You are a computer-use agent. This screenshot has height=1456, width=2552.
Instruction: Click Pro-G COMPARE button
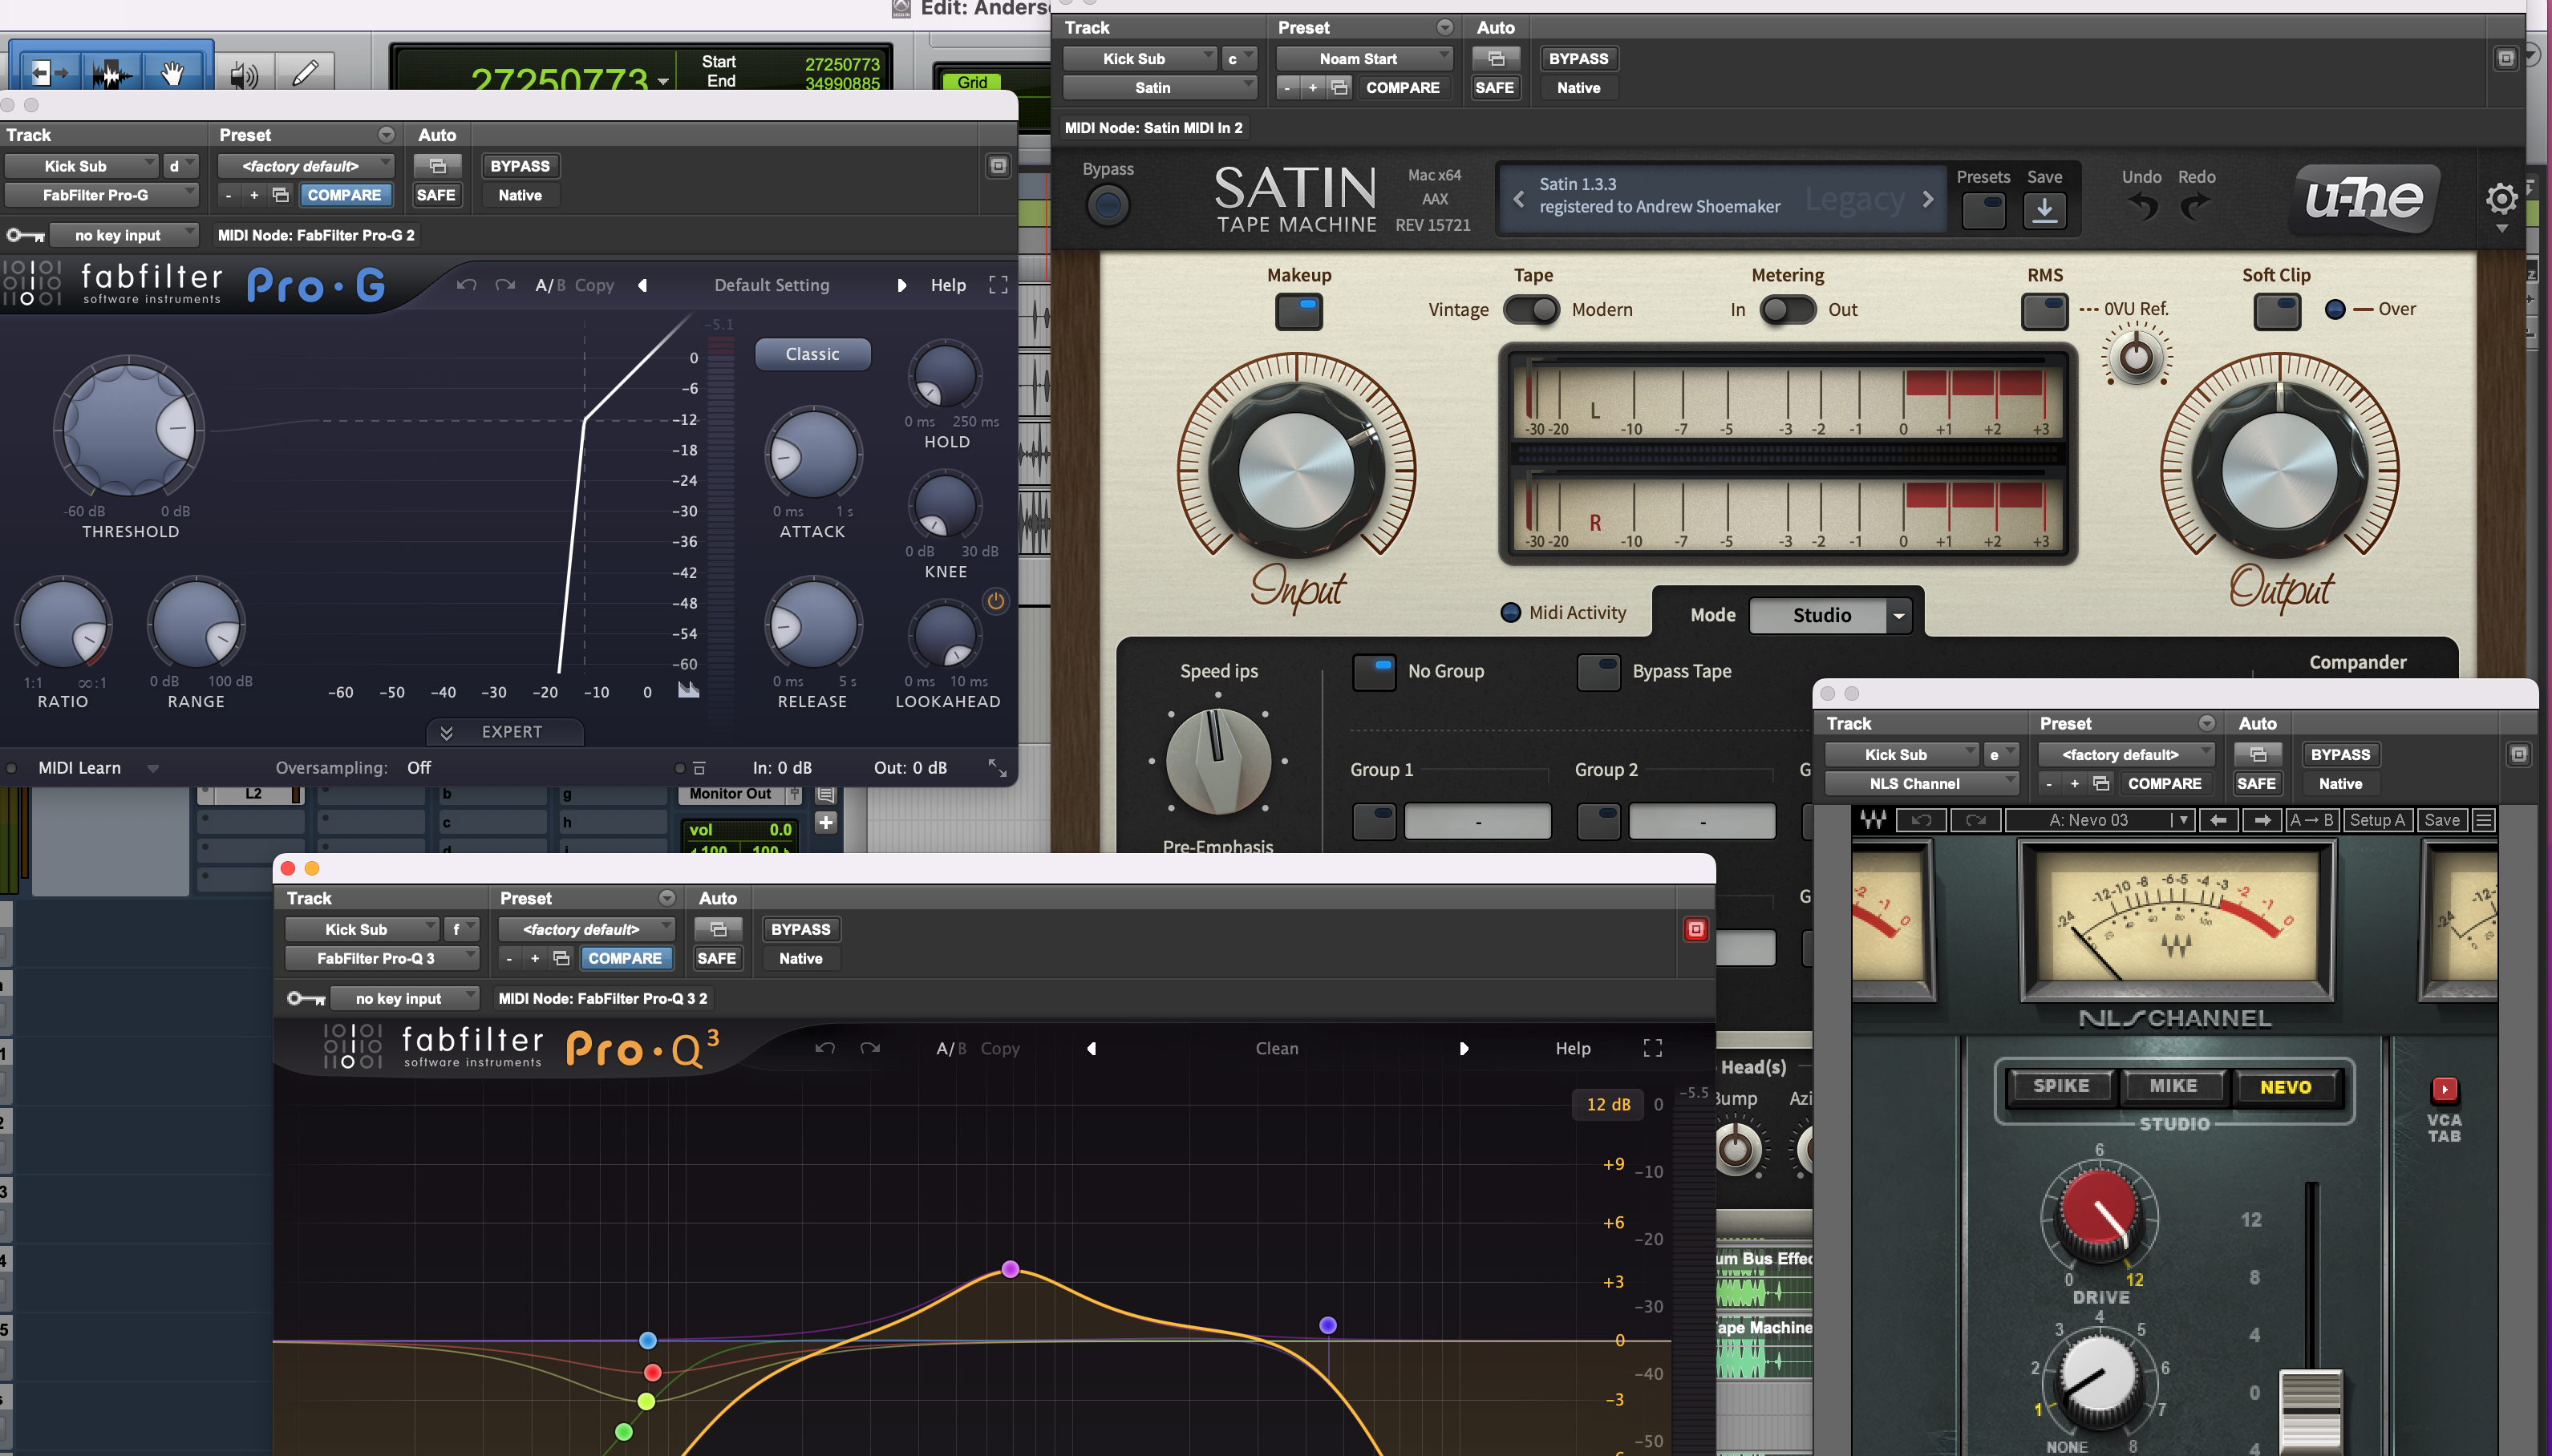(344, 195)
